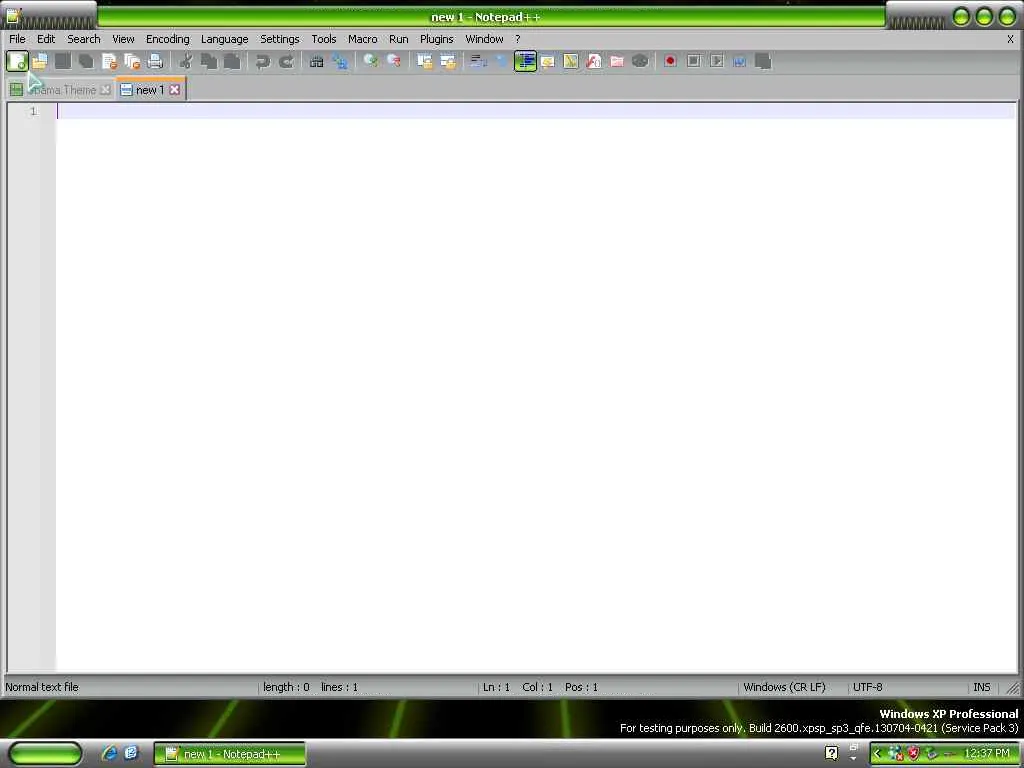Image resolution: width=1024 pixels, height=768 pixels.
Task: Click the green Start button
Action: pos(45,754)
